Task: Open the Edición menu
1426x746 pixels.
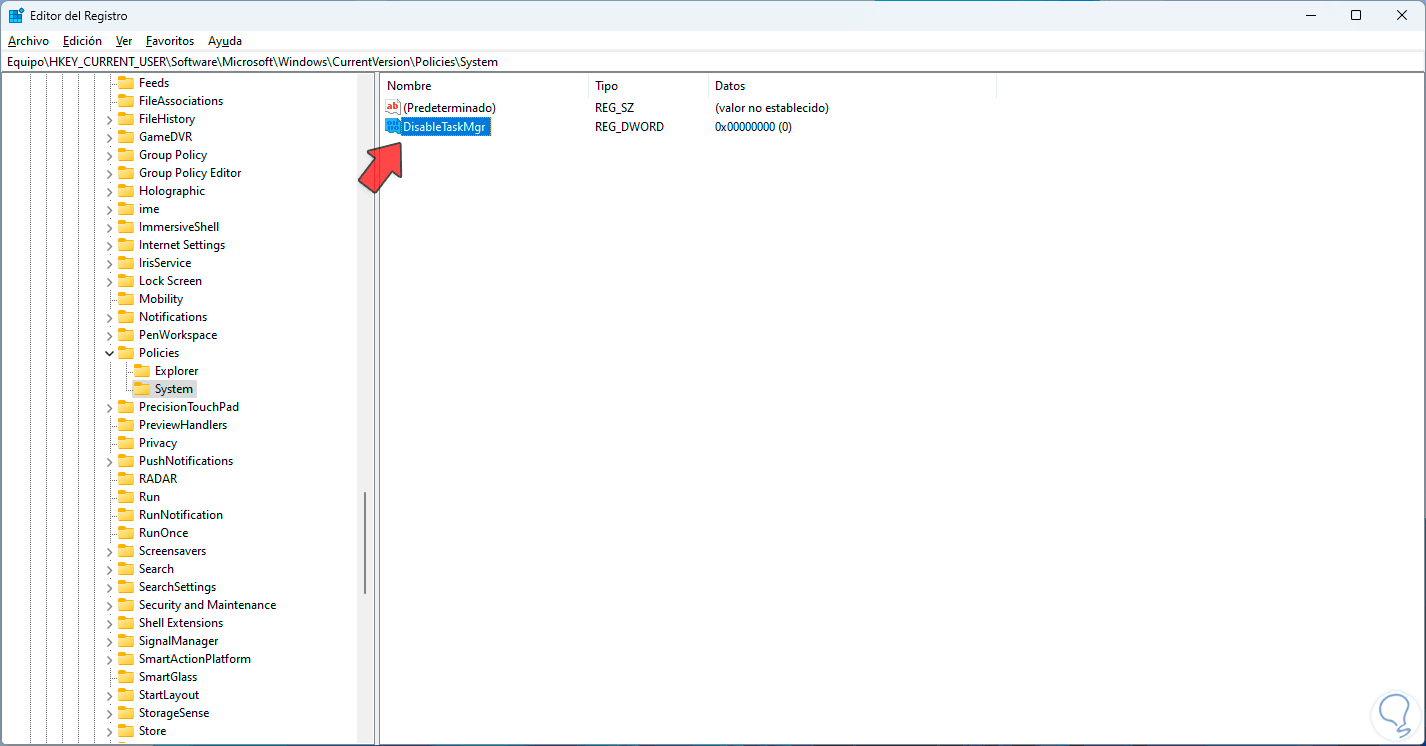Action: click(x=82, y=41)
